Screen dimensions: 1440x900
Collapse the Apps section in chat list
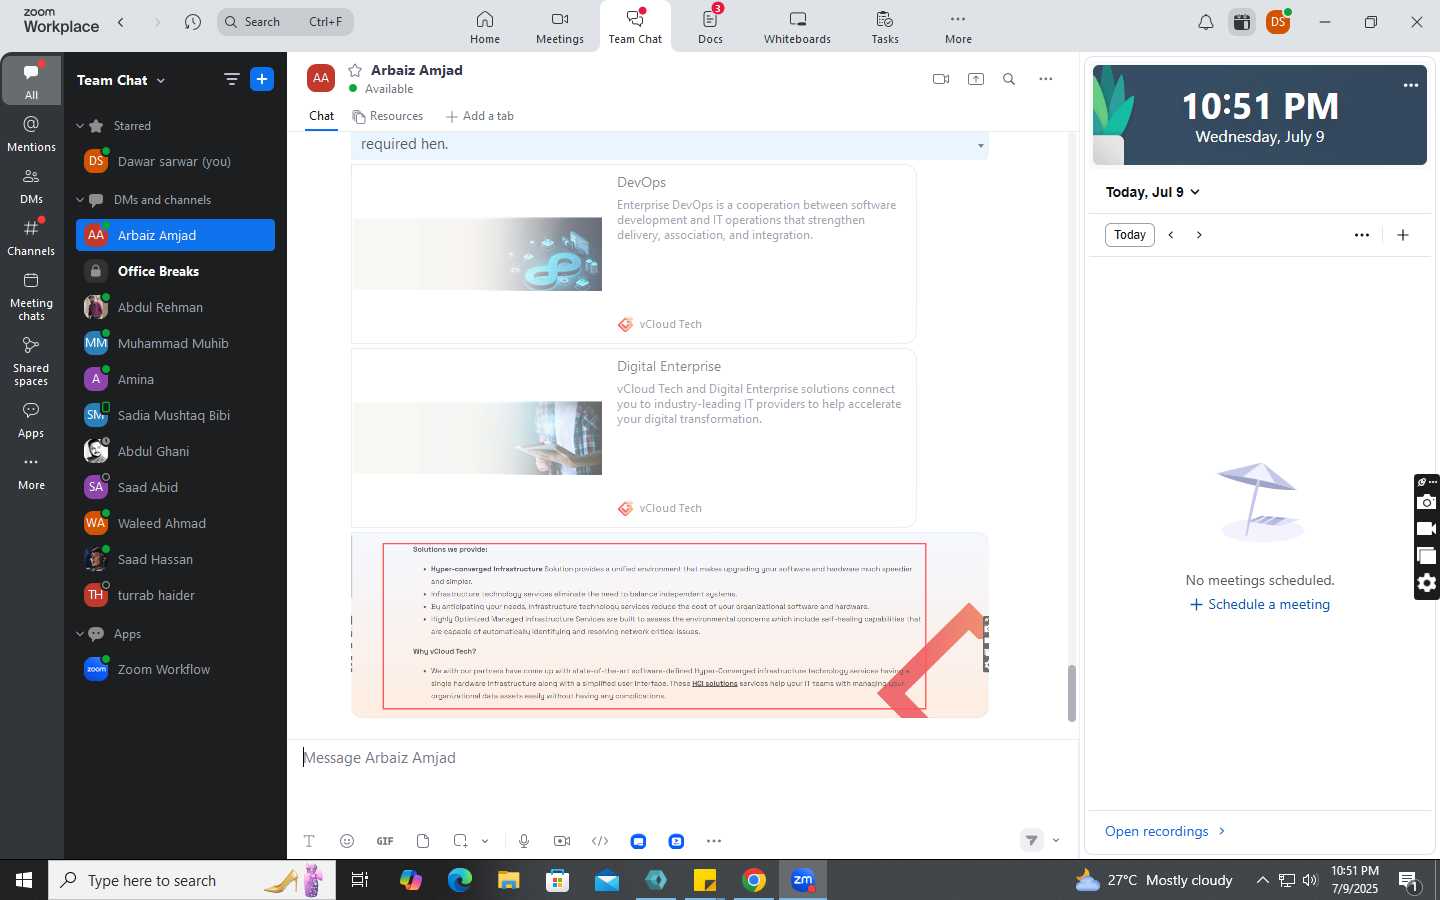80,634
